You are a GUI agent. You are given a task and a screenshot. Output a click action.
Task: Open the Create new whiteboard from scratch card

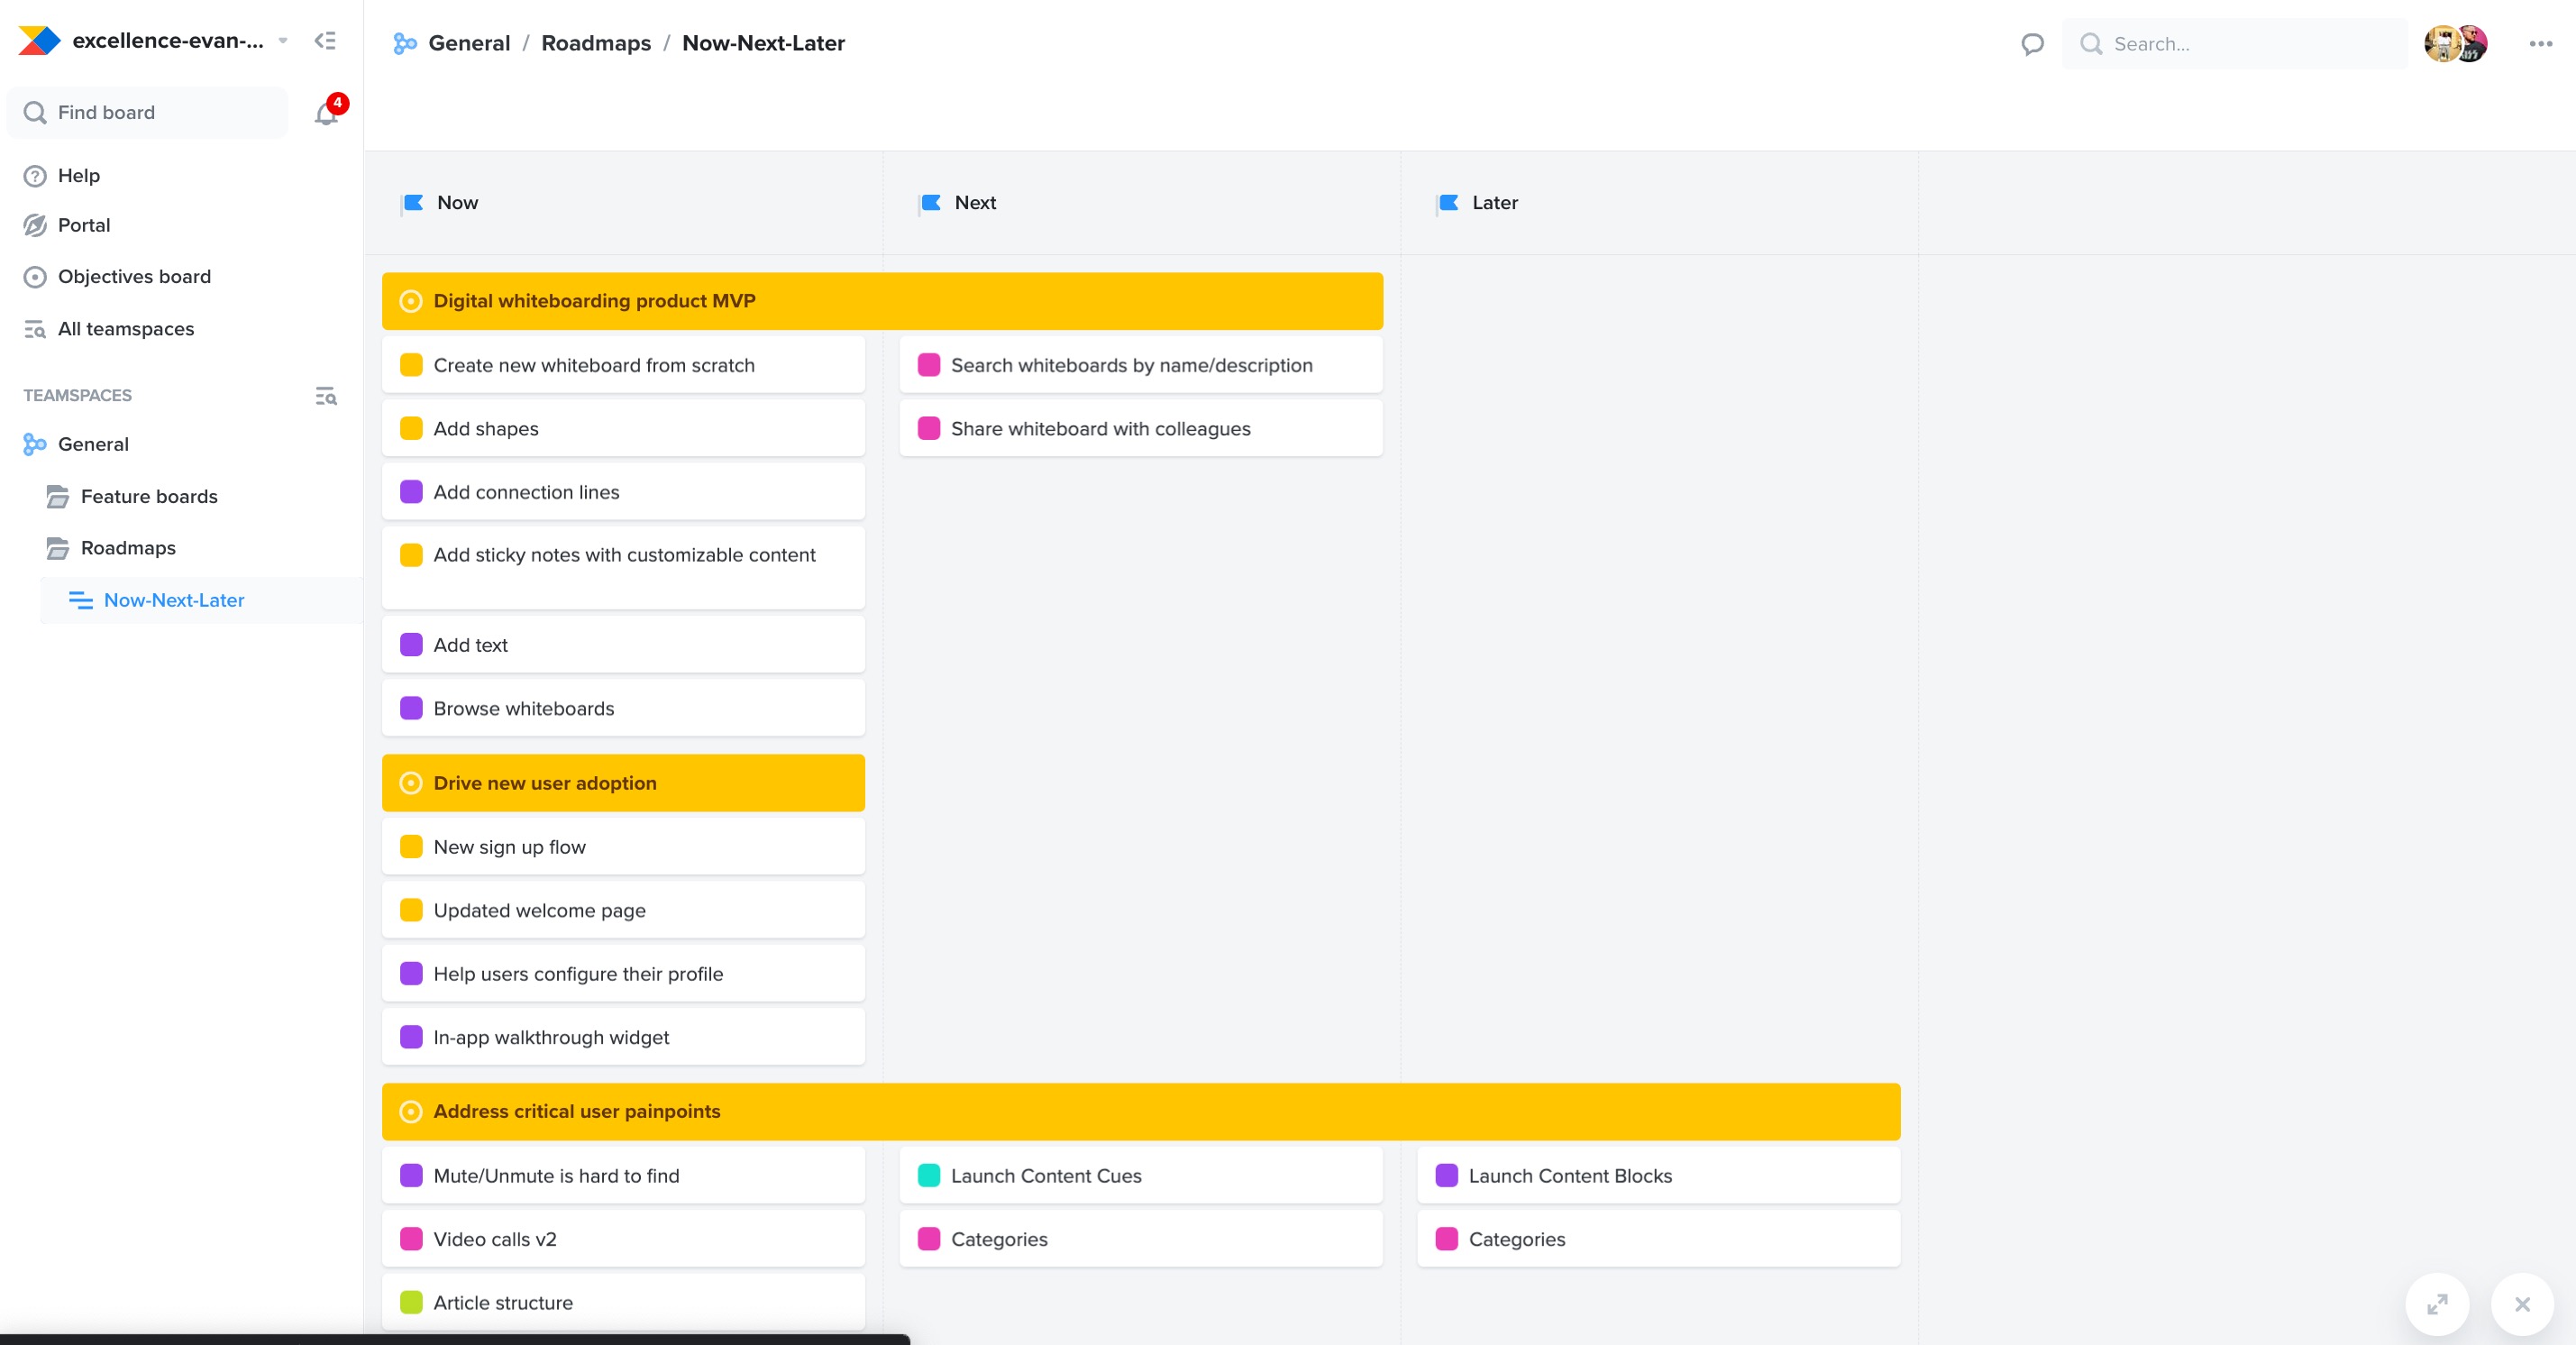pyautogui.click(x=623, y=365)
